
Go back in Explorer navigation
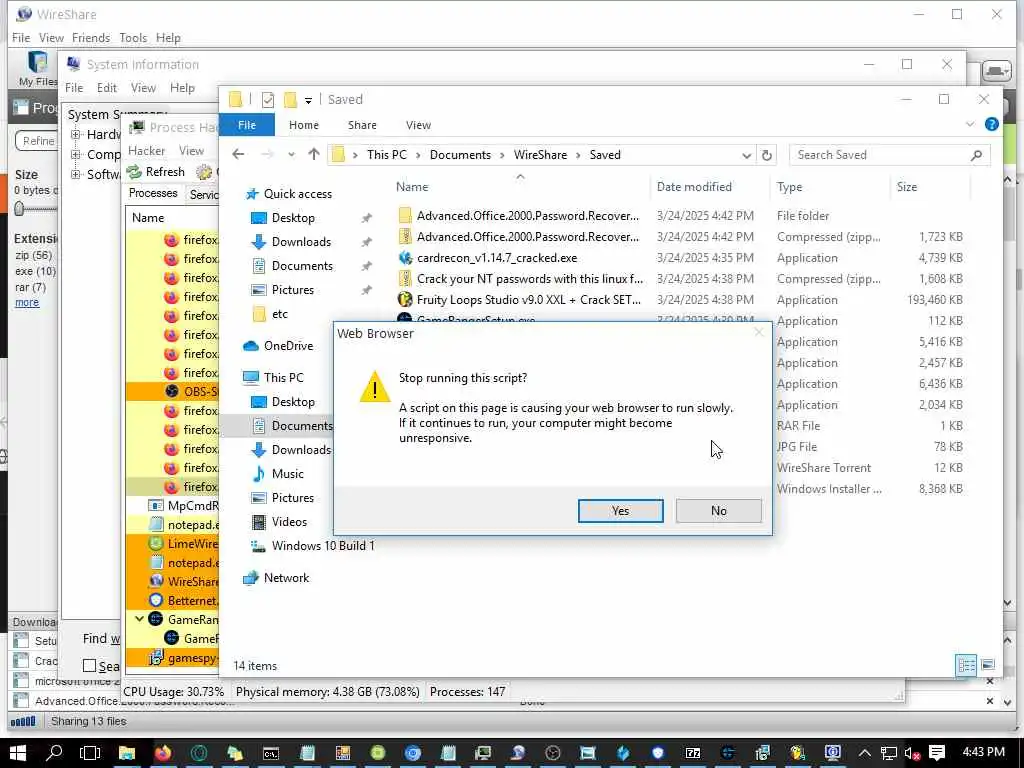click(238, 155)
